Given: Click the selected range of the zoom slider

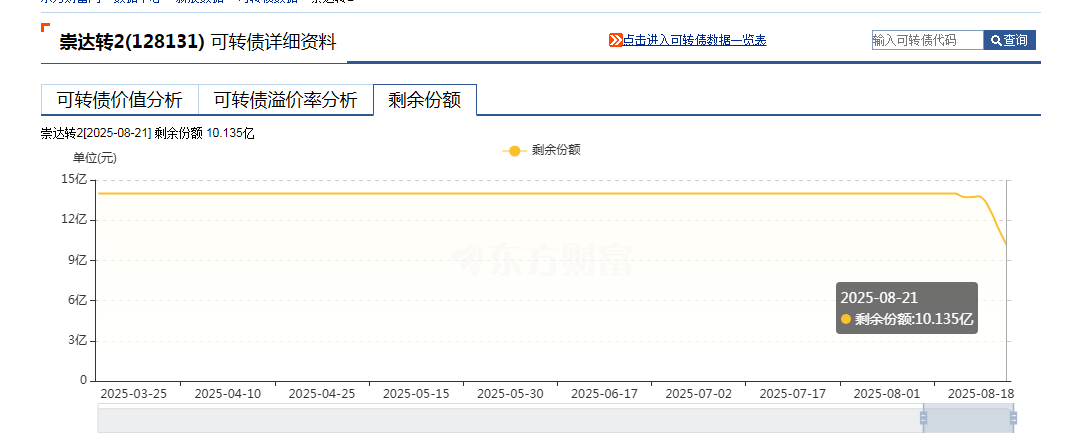Looking at the screenshot, I should (x=968, y=418).
